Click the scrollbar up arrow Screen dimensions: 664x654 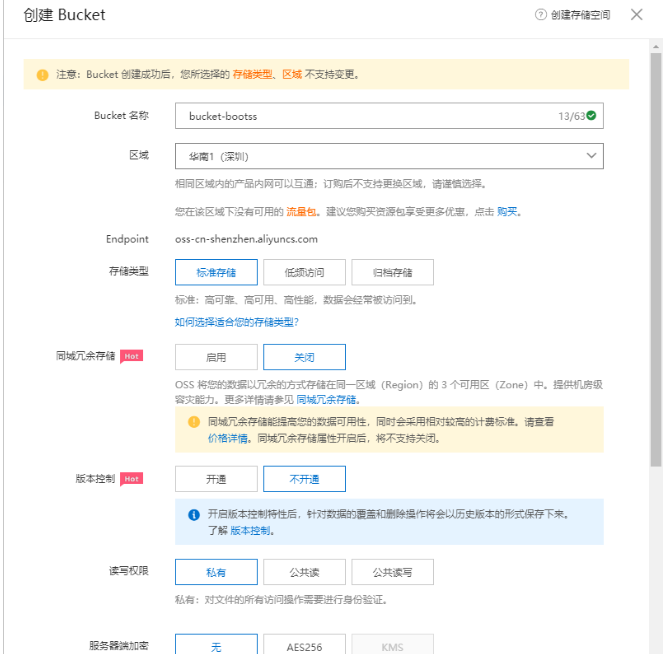point(656,47)
